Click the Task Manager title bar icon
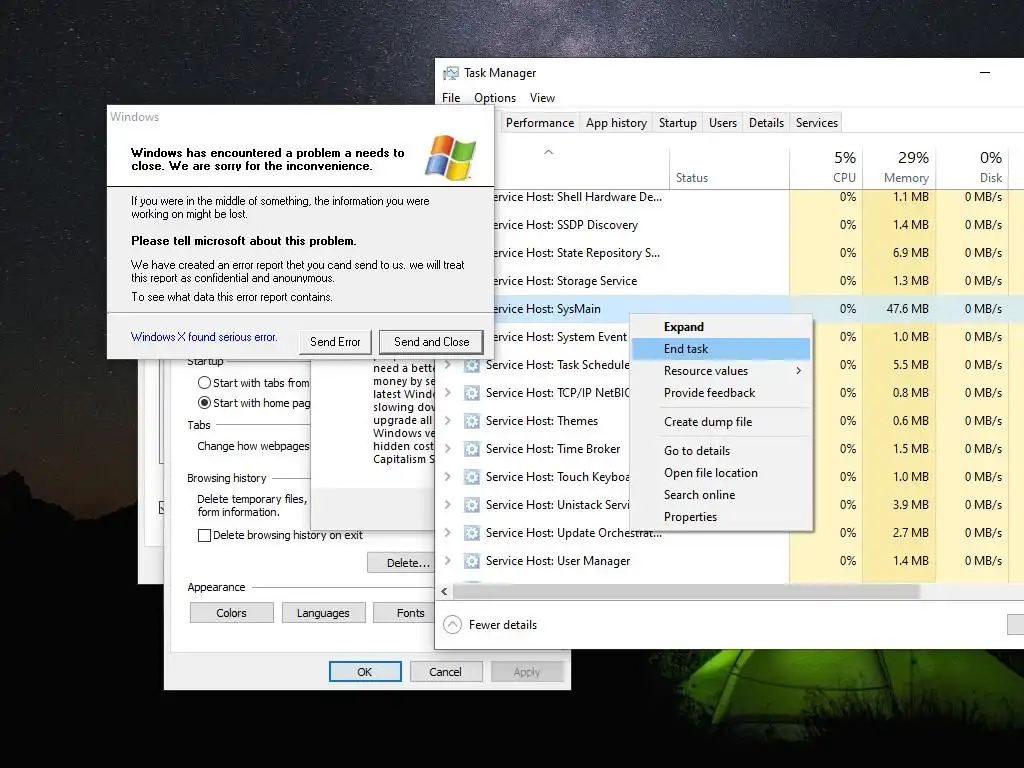 click(x=451, y=73)
